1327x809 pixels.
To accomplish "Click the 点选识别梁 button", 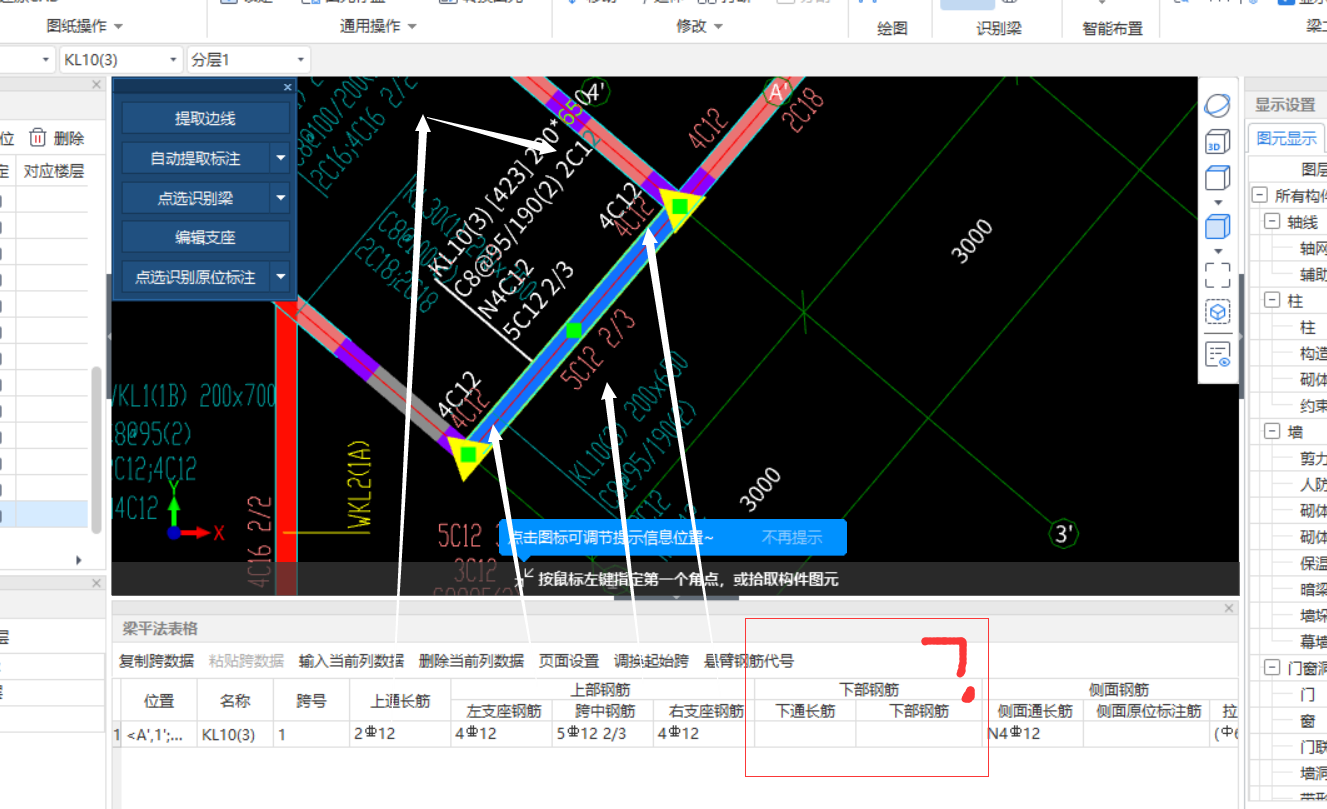I will point(196,198).
